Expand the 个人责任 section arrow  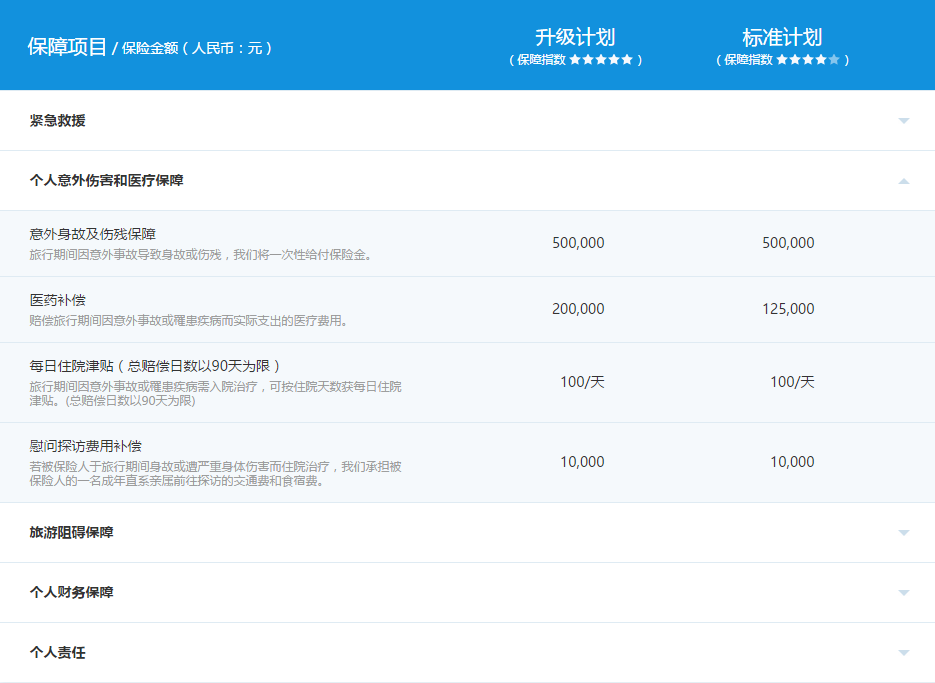click(903, 653)
